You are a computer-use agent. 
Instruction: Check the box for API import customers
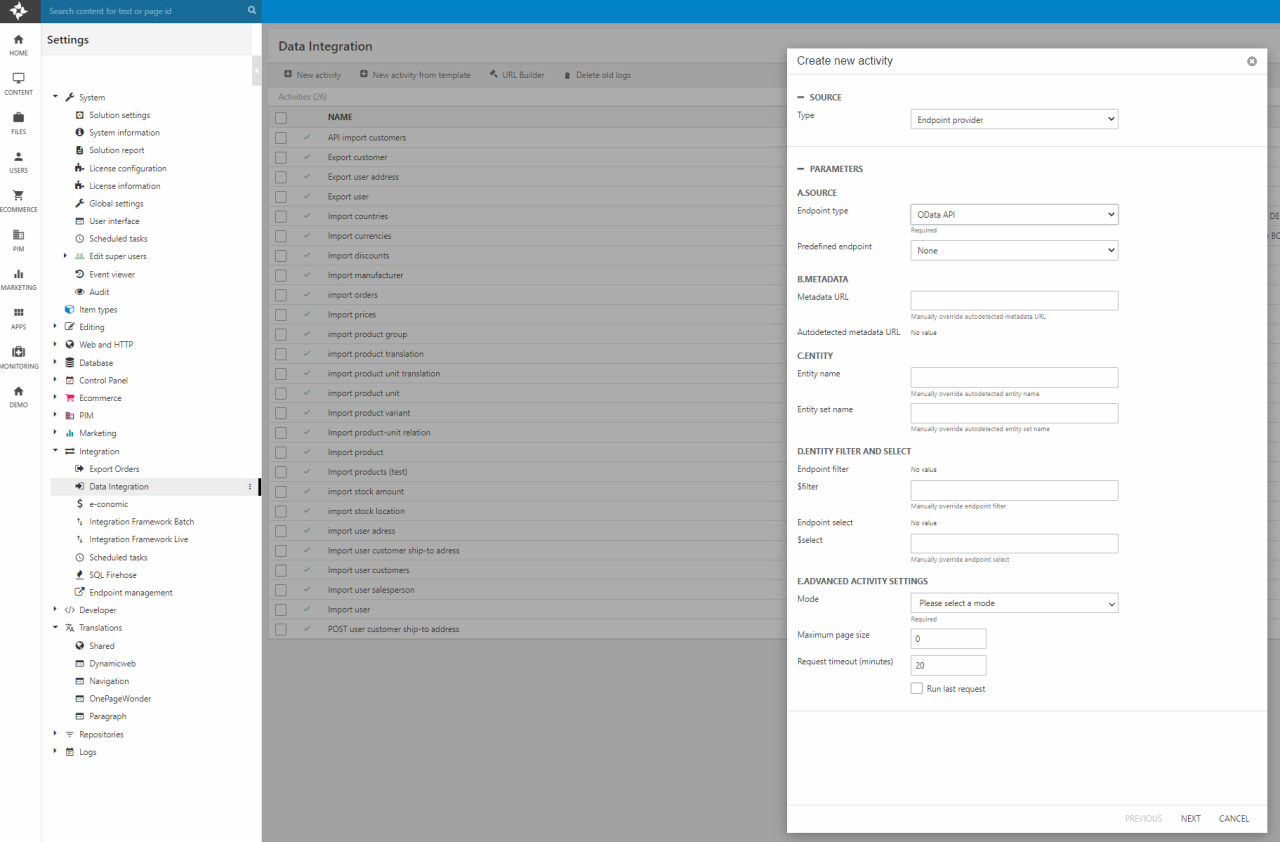pyautogui.click(x=281, y=138)
